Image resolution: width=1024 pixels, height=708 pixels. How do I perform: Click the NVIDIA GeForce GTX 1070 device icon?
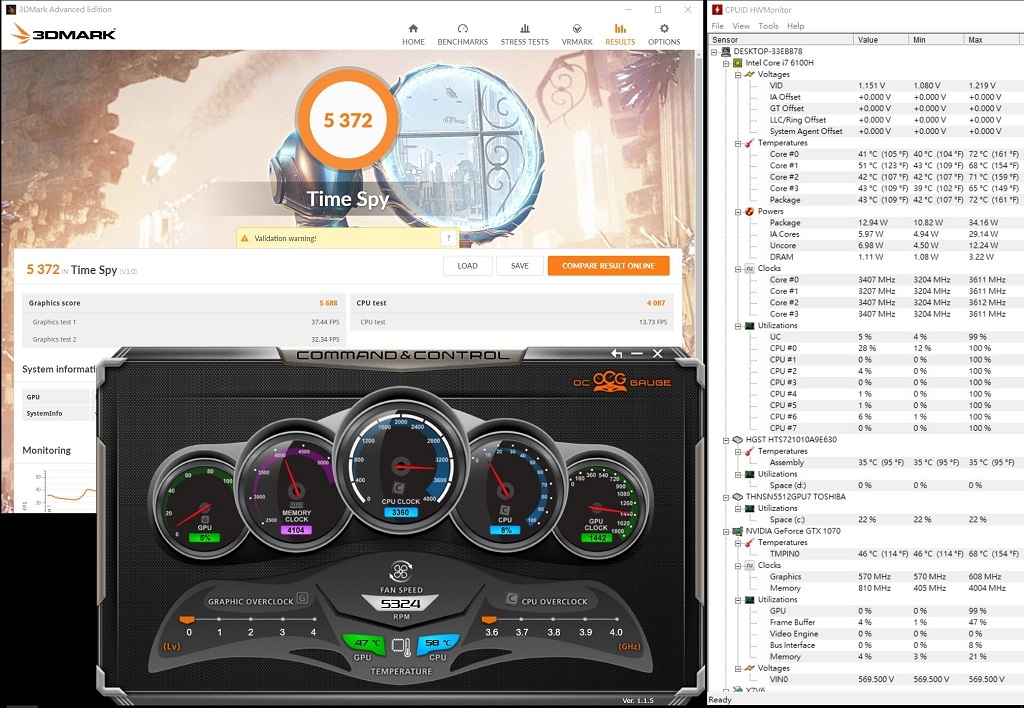pyautogui.click(x=737, y=532)
